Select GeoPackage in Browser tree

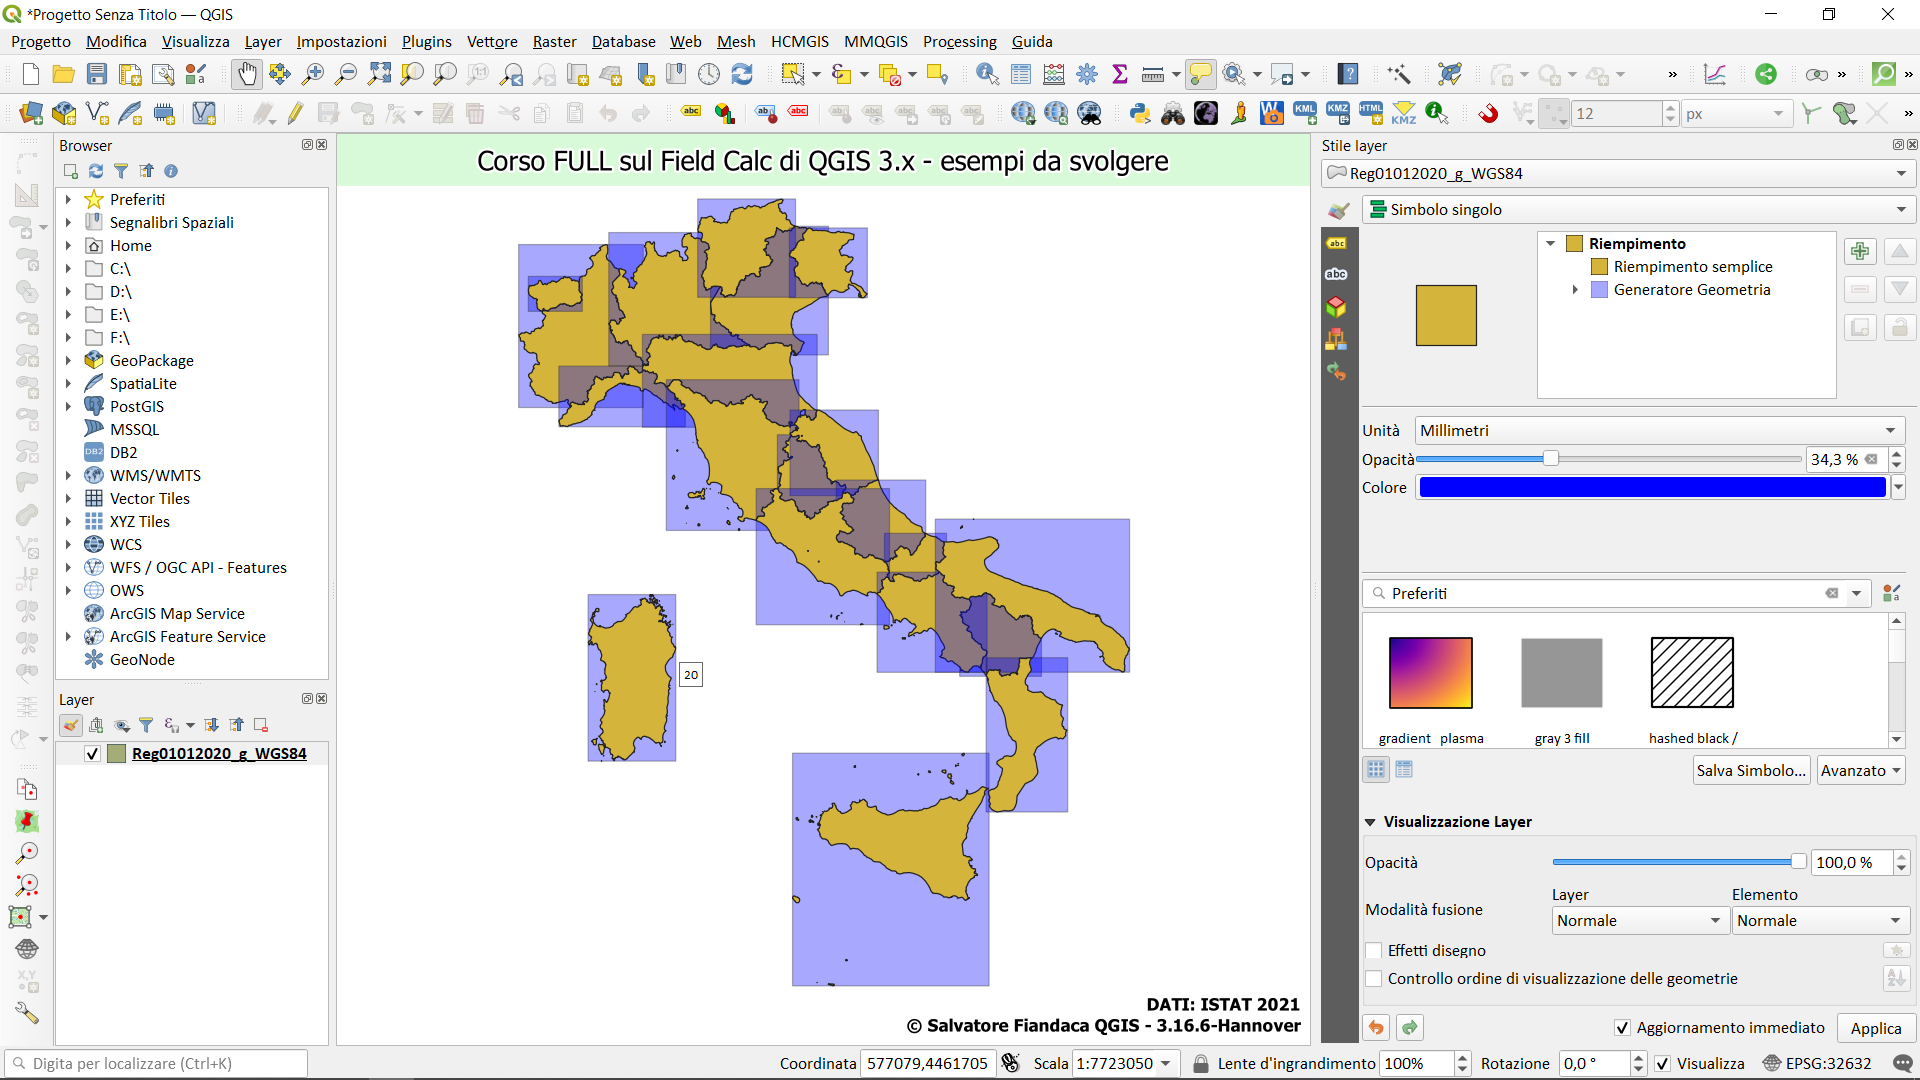[151, 361]
